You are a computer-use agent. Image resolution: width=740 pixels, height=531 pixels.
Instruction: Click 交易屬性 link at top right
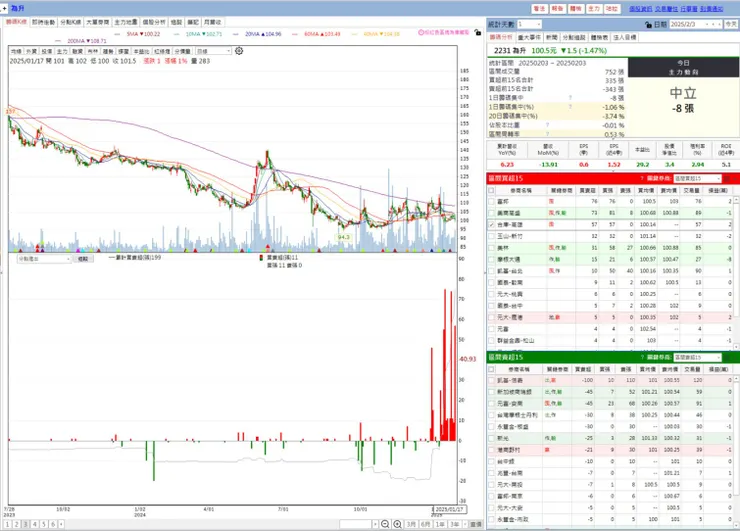point(666,9)
